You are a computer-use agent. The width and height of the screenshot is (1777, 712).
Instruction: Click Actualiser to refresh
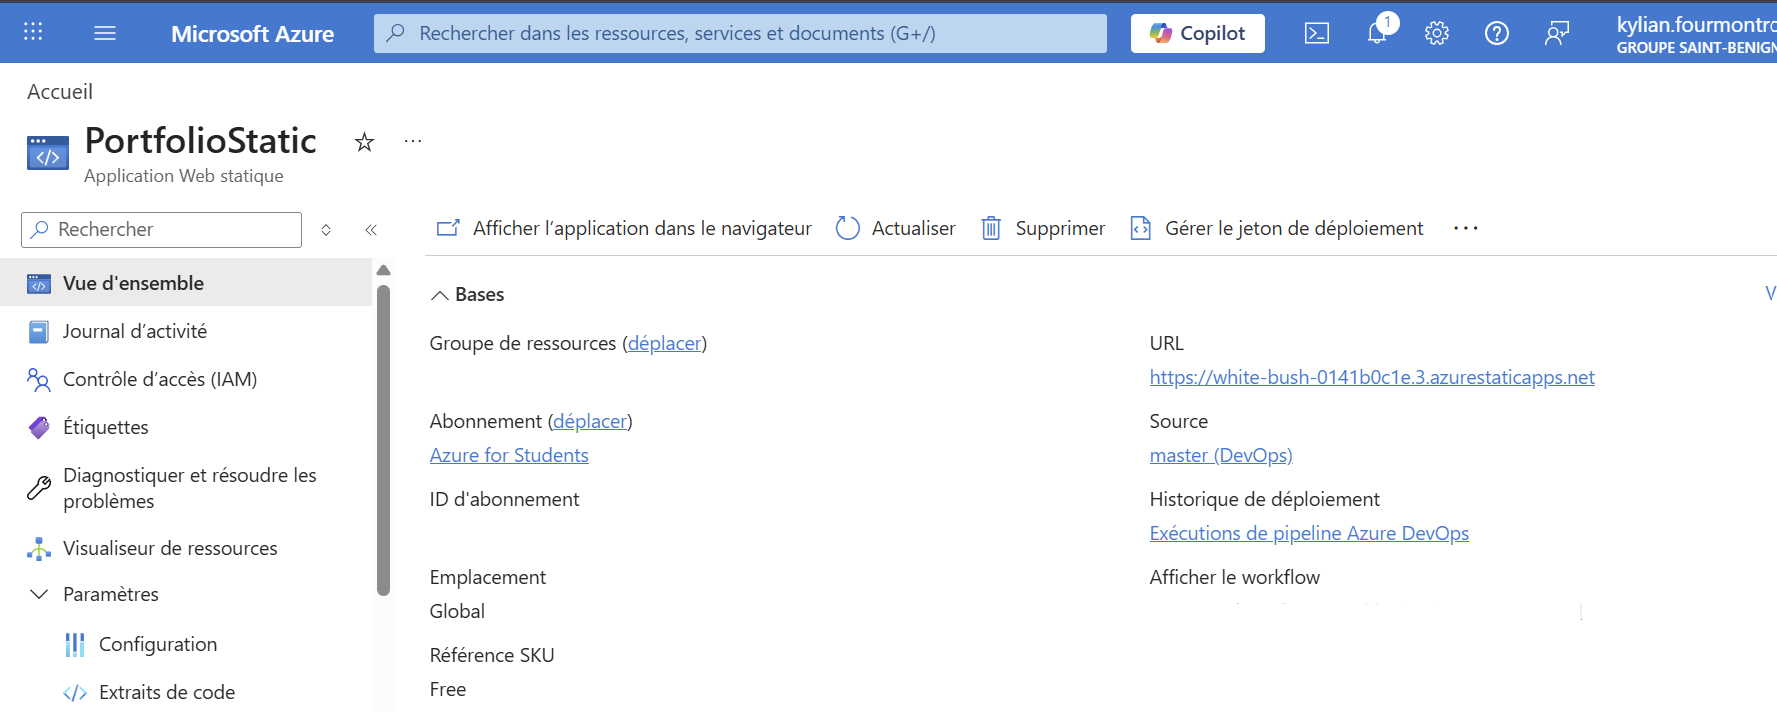tap(895, 228)
